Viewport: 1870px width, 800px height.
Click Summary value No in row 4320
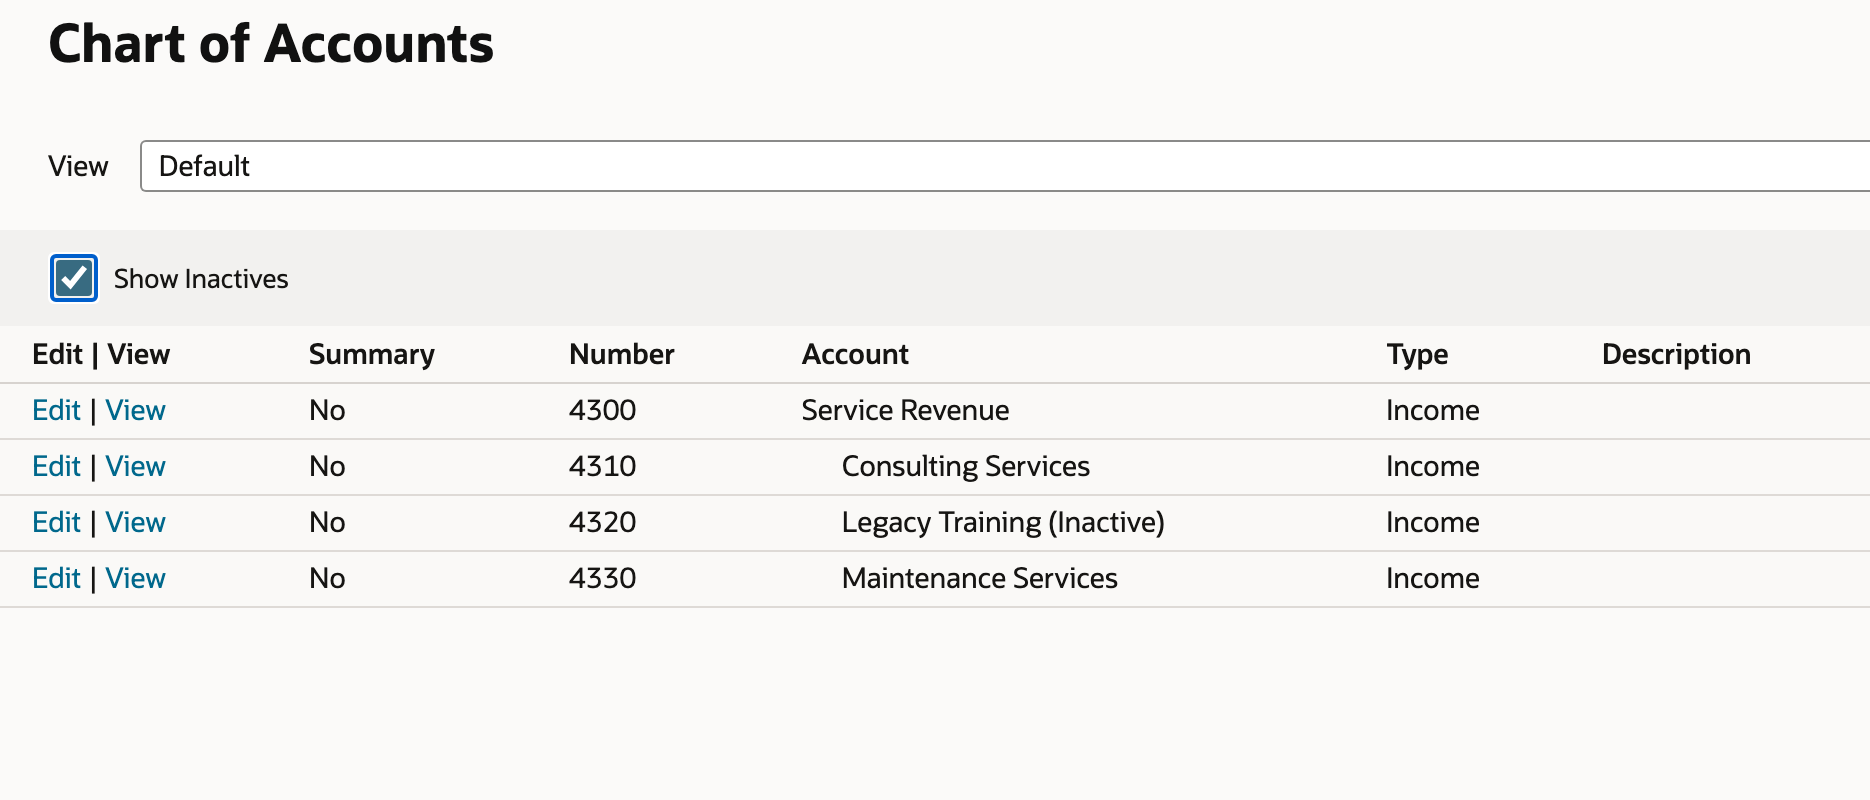tap(327, 522)
